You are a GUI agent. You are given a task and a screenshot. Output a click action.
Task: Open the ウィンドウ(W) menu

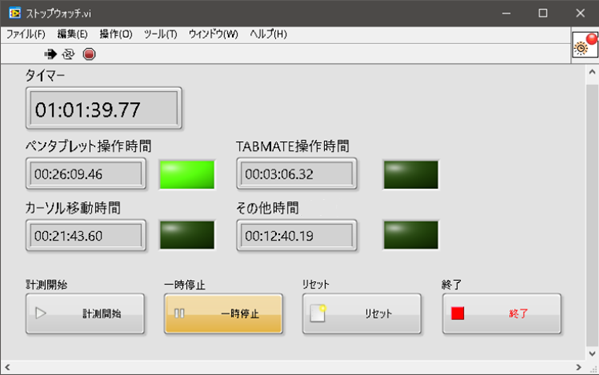(x=213, y=34)
